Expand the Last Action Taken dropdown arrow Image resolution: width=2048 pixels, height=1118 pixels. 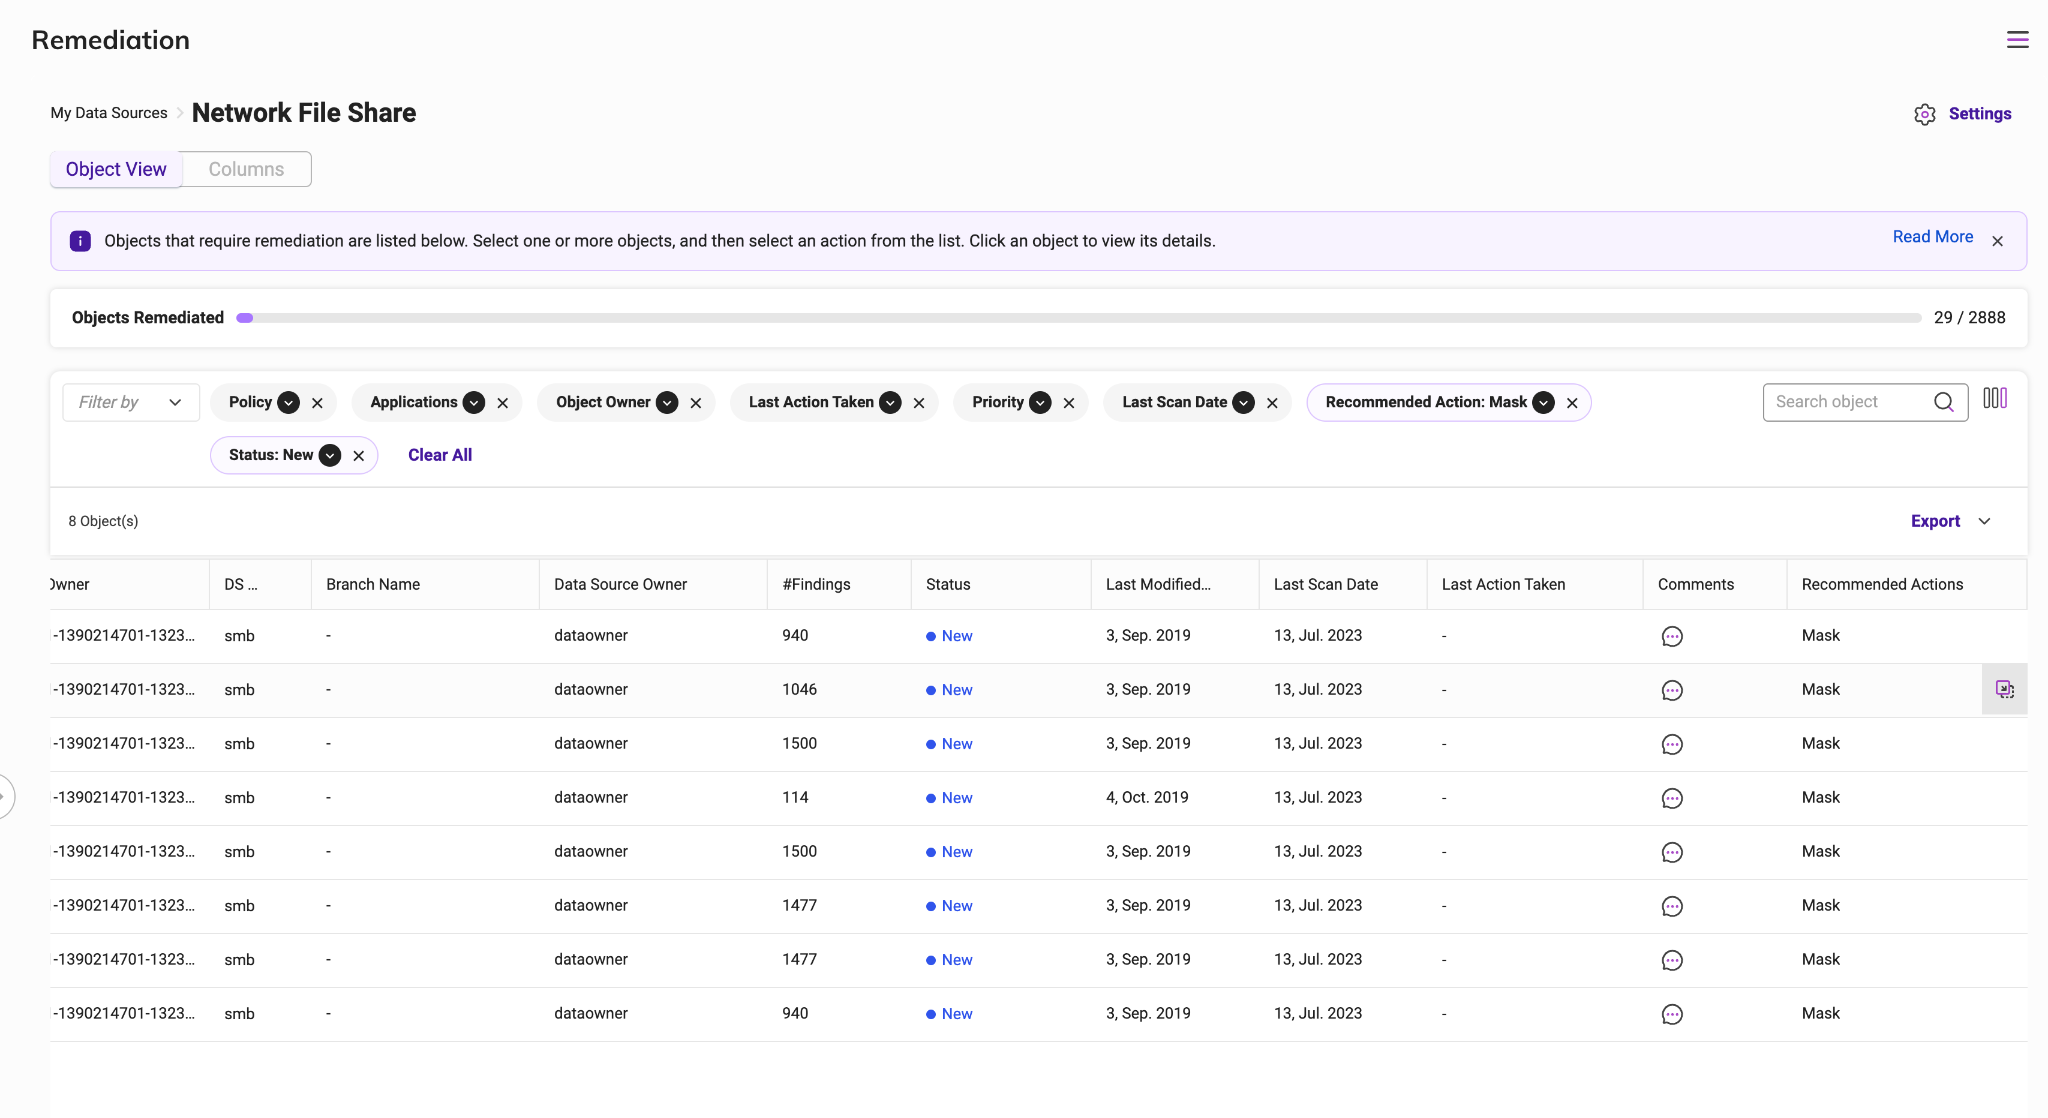[x=890, y=402]
